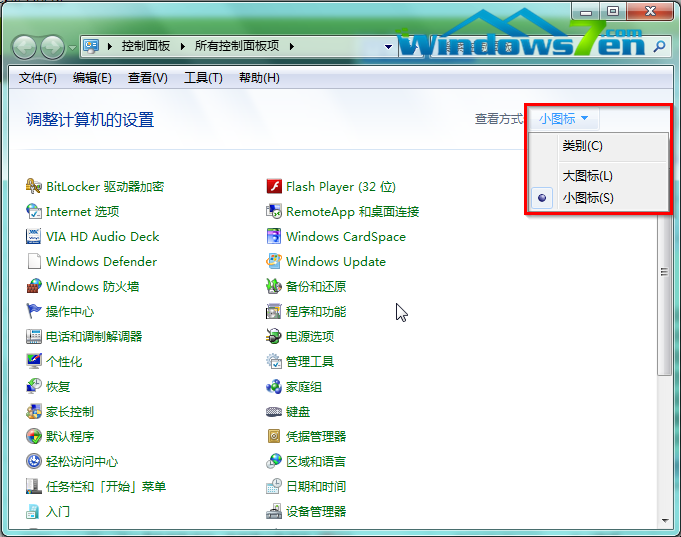
Task: Expand arrow after 所有控制面板项 breadcrumb
Action: pos(292,46)
